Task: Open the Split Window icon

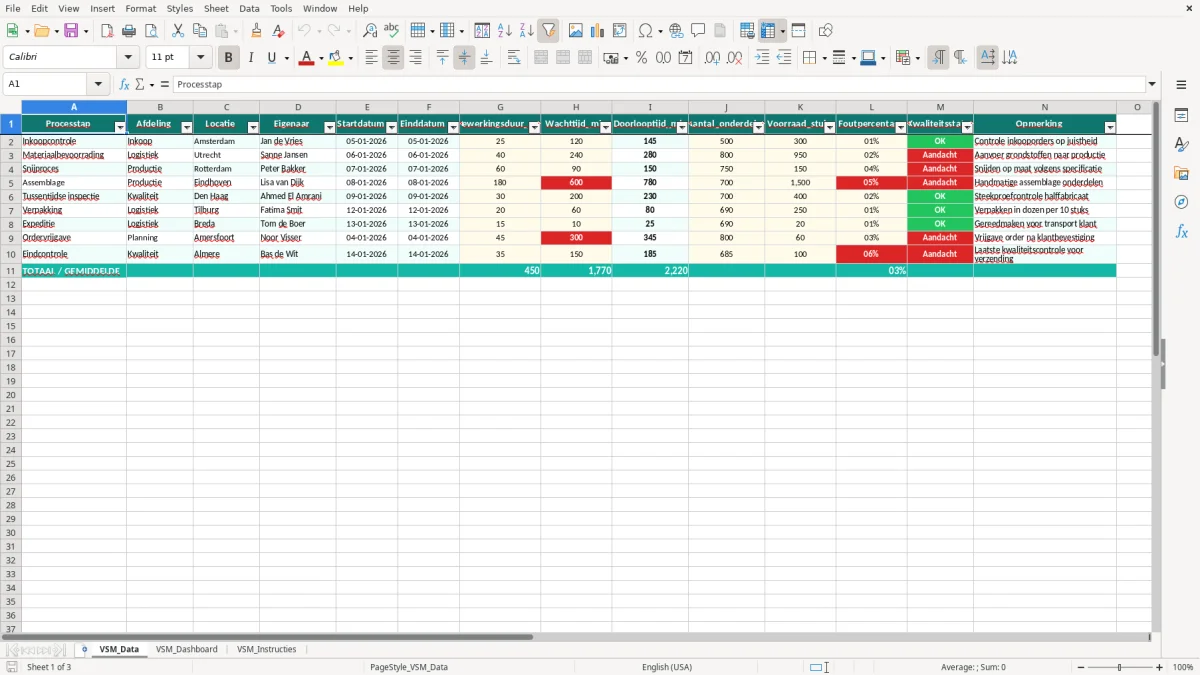Action: tap(798, 31)
